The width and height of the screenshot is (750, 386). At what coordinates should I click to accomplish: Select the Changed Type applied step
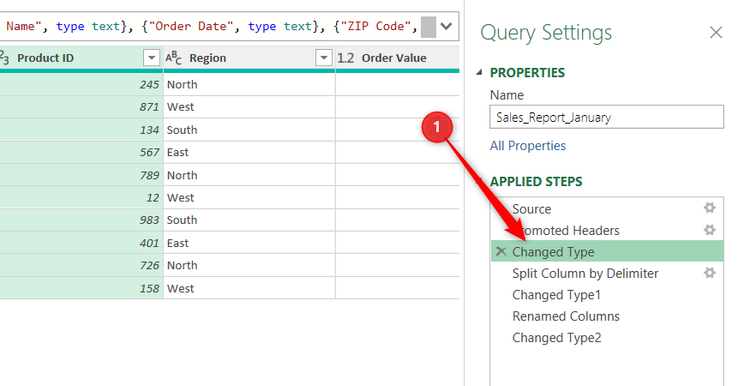pyautogui.click(x=607, y=252)
